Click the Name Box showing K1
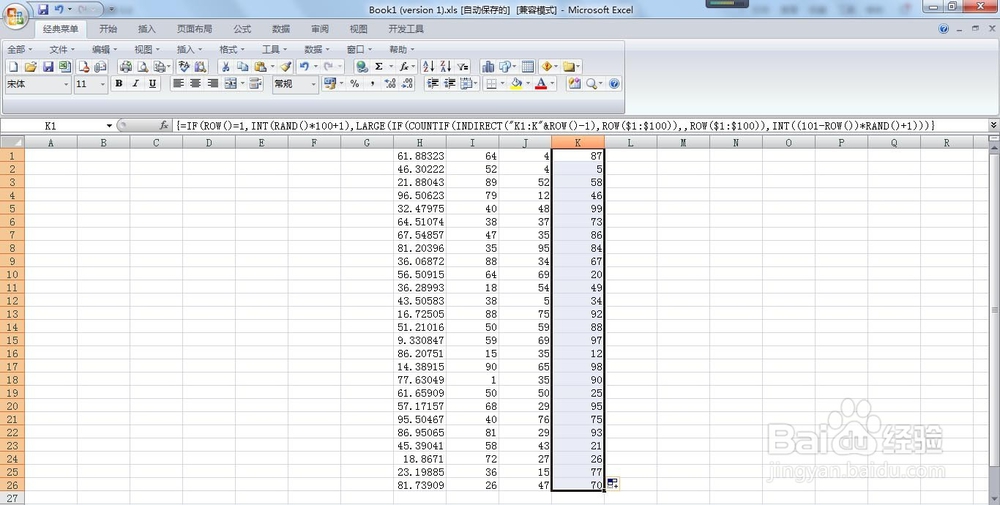Screen dimensions: 1000x505 tap(51, 126)
